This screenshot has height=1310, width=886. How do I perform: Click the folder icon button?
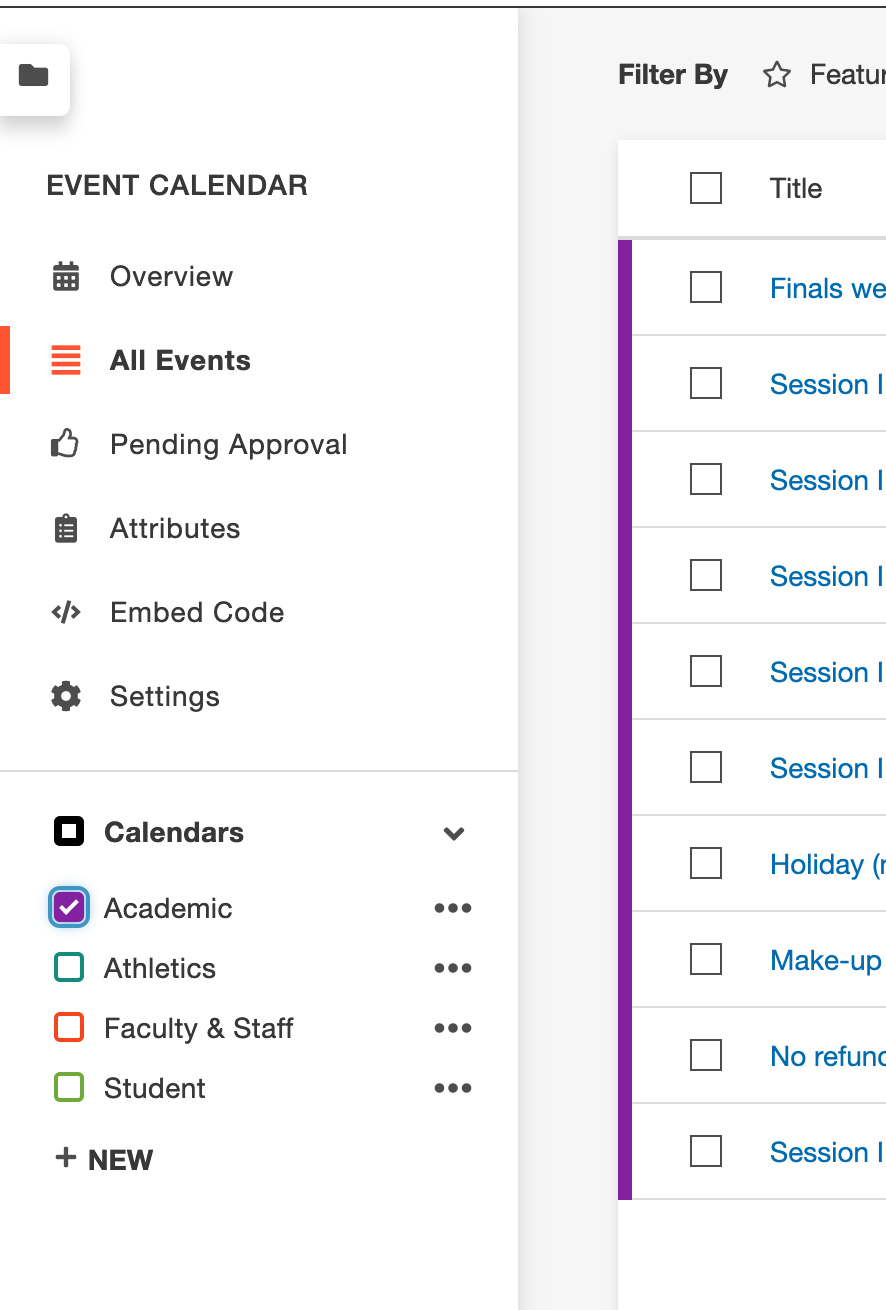pyautogui.click(x=34, y=76)
